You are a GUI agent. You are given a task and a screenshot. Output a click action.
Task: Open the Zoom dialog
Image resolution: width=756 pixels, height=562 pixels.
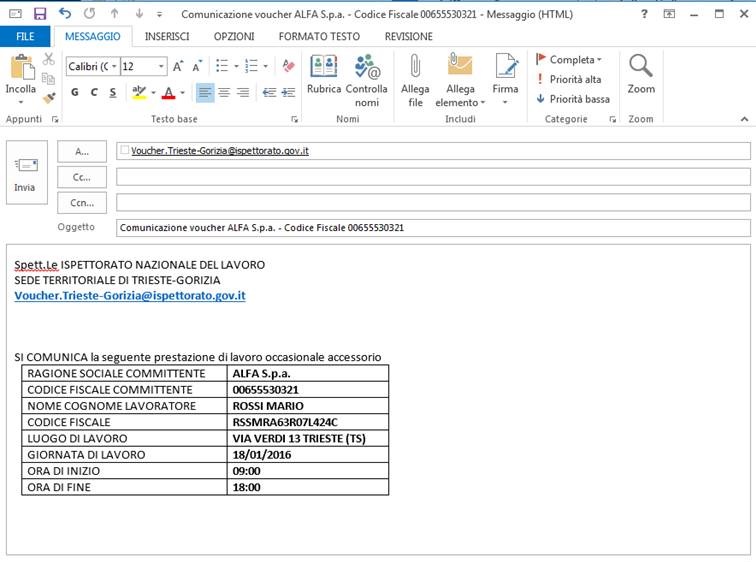[641, 75]
